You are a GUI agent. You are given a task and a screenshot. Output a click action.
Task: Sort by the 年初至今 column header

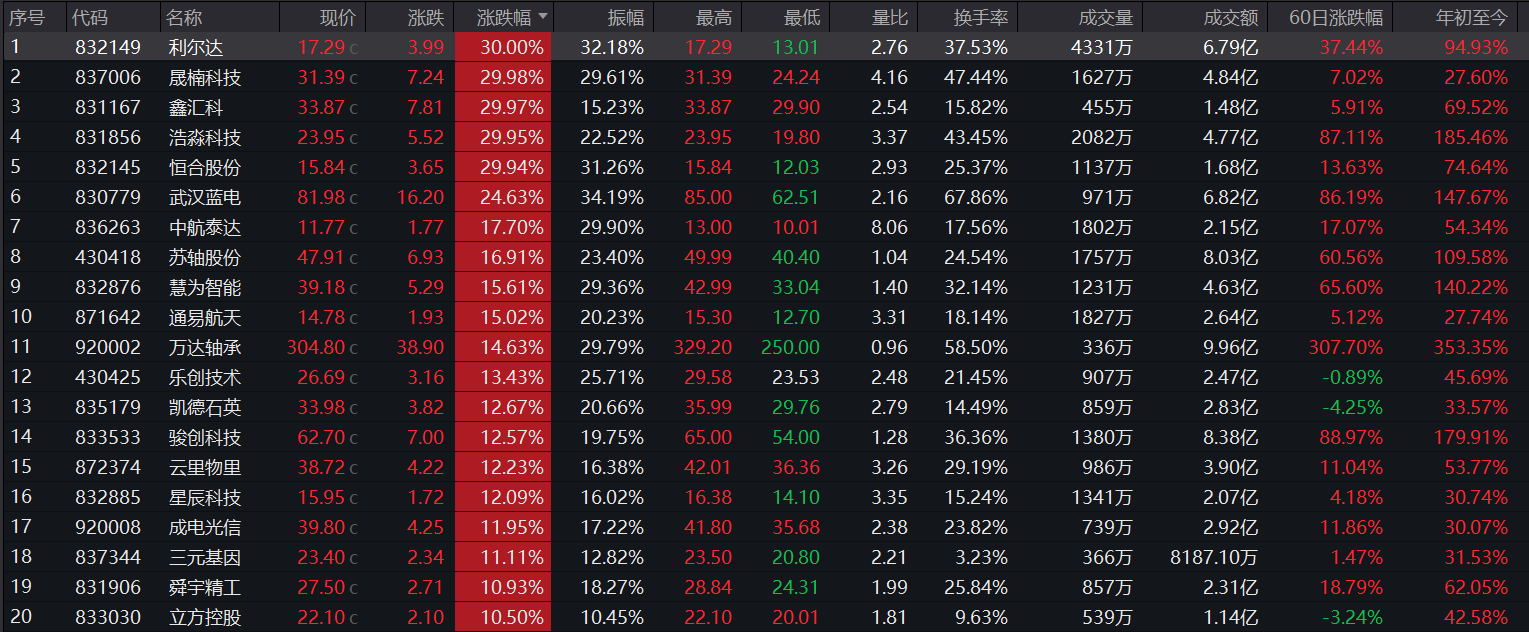[x=1472, y=17]
